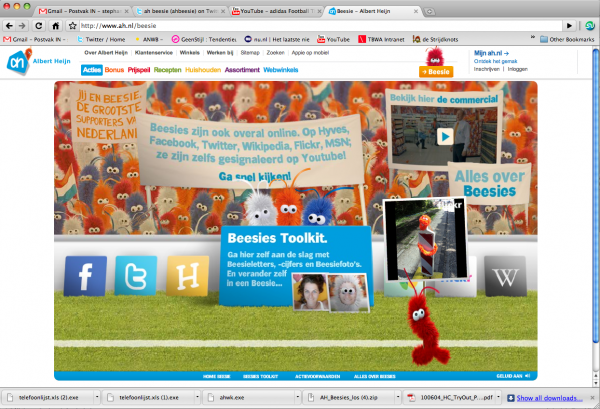The height and width of the screenshot is (409, 600).
Task: Toggle the Geluid aan sound control
Action: pyautogui.click(x=513, y=376)
